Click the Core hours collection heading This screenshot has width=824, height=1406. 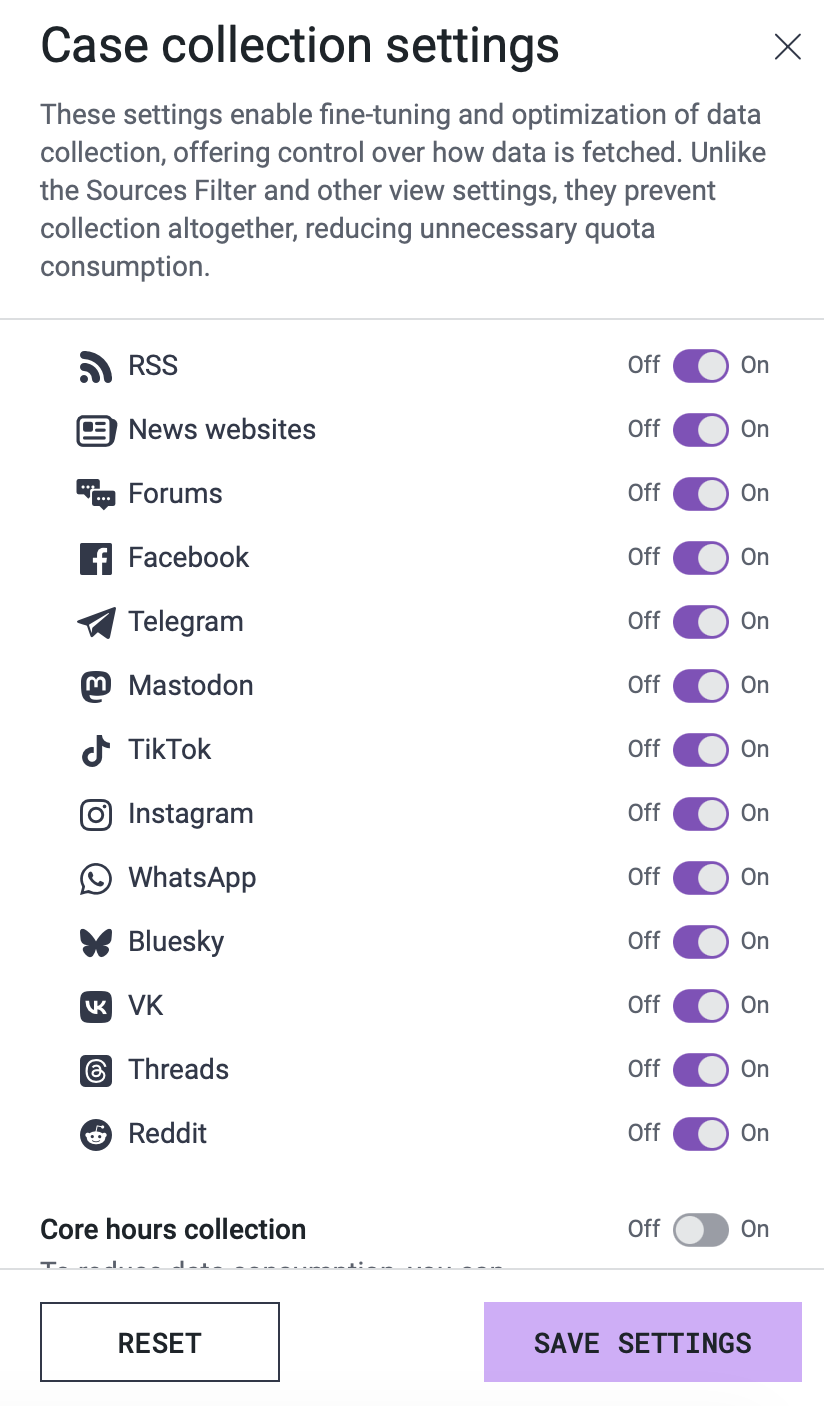tap(173, 1229)
